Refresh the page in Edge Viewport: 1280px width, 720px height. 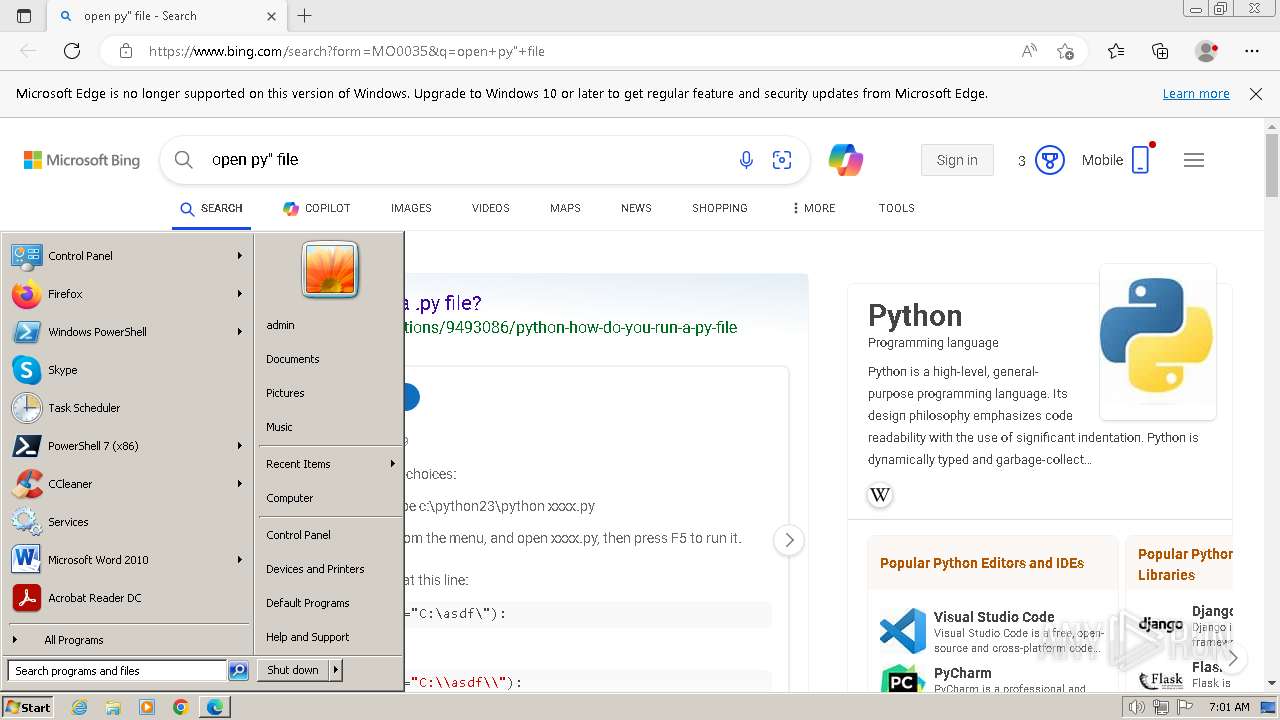coord(72,51)
